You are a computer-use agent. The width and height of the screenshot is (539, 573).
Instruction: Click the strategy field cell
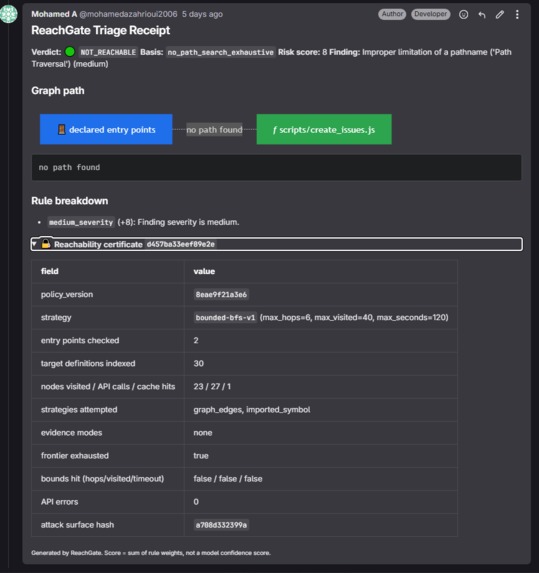[108, 317]
